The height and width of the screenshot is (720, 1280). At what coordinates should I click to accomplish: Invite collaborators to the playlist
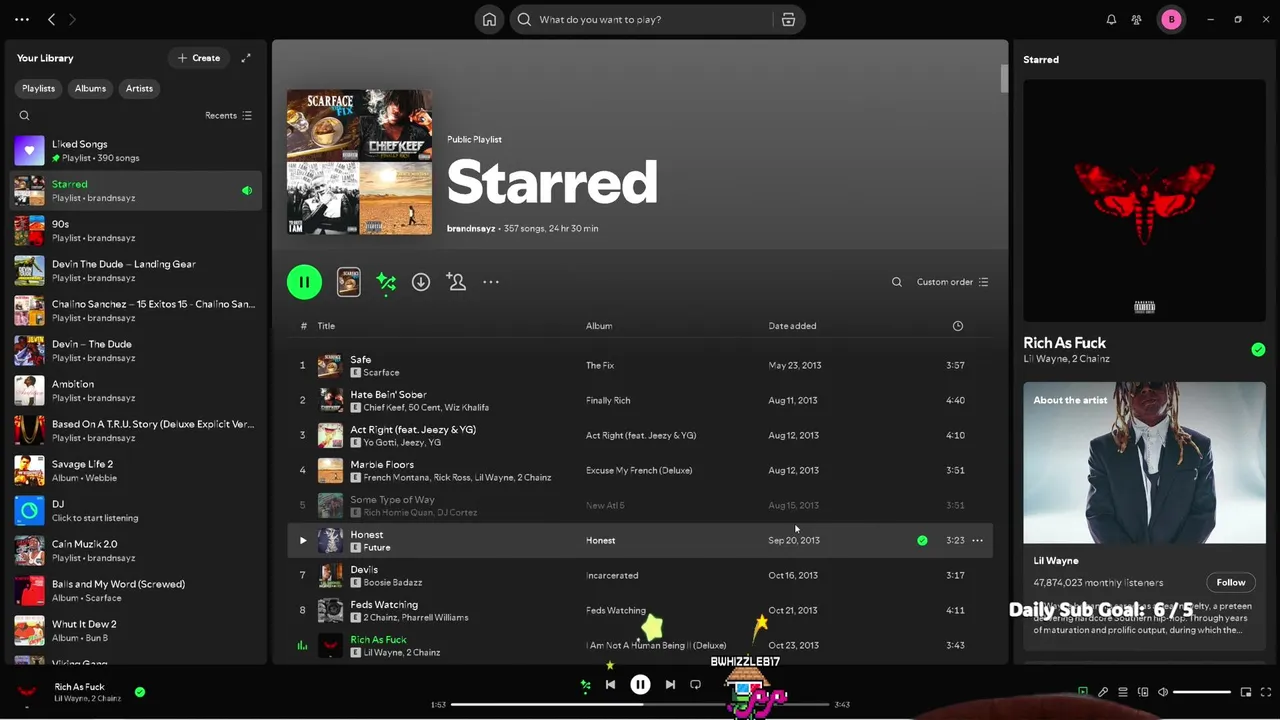[x=456, y=282]
